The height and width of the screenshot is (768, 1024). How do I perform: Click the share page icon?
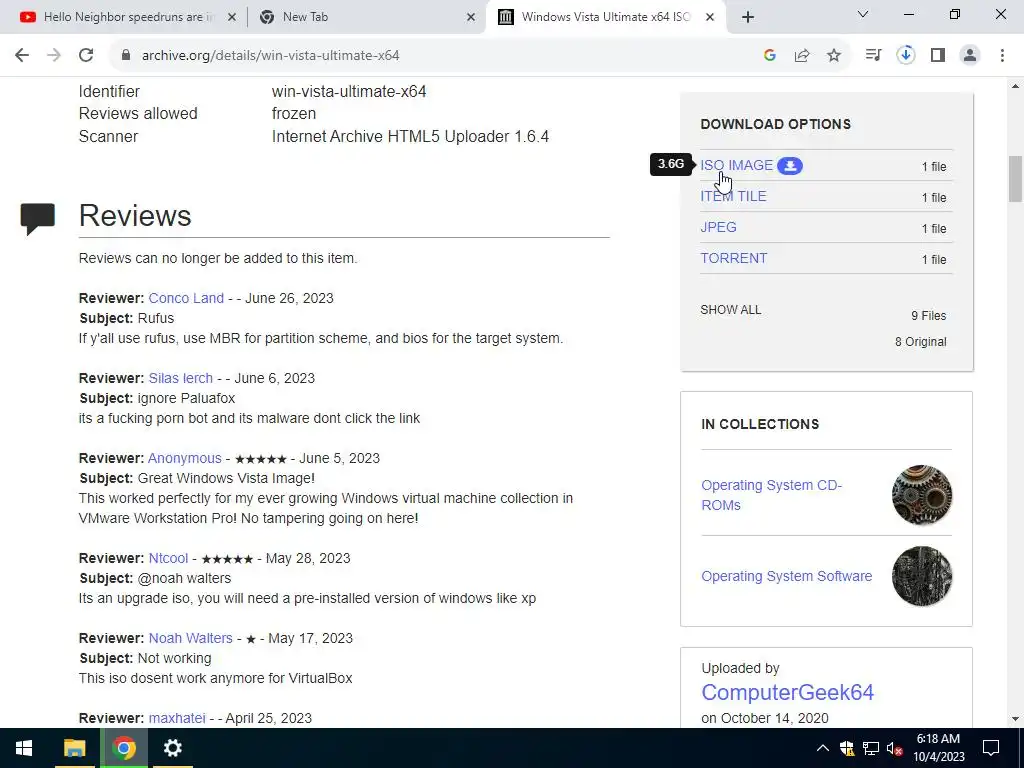[x=802, y=56]
